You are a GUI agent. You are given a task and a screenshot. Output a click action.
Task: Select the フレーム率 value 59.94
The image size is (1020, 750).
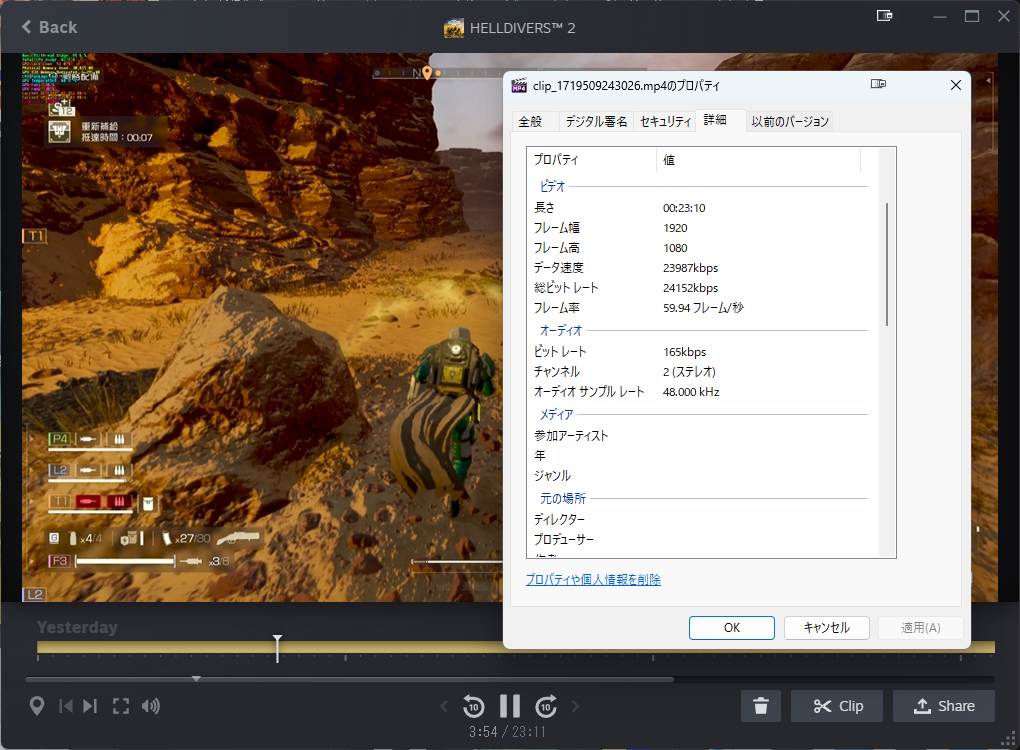click(x=703, y=308)
